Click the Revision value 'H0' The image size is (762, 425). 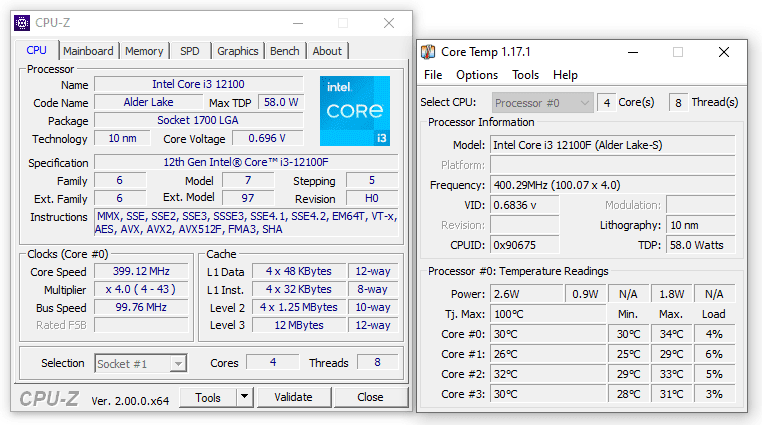(372, 198)
